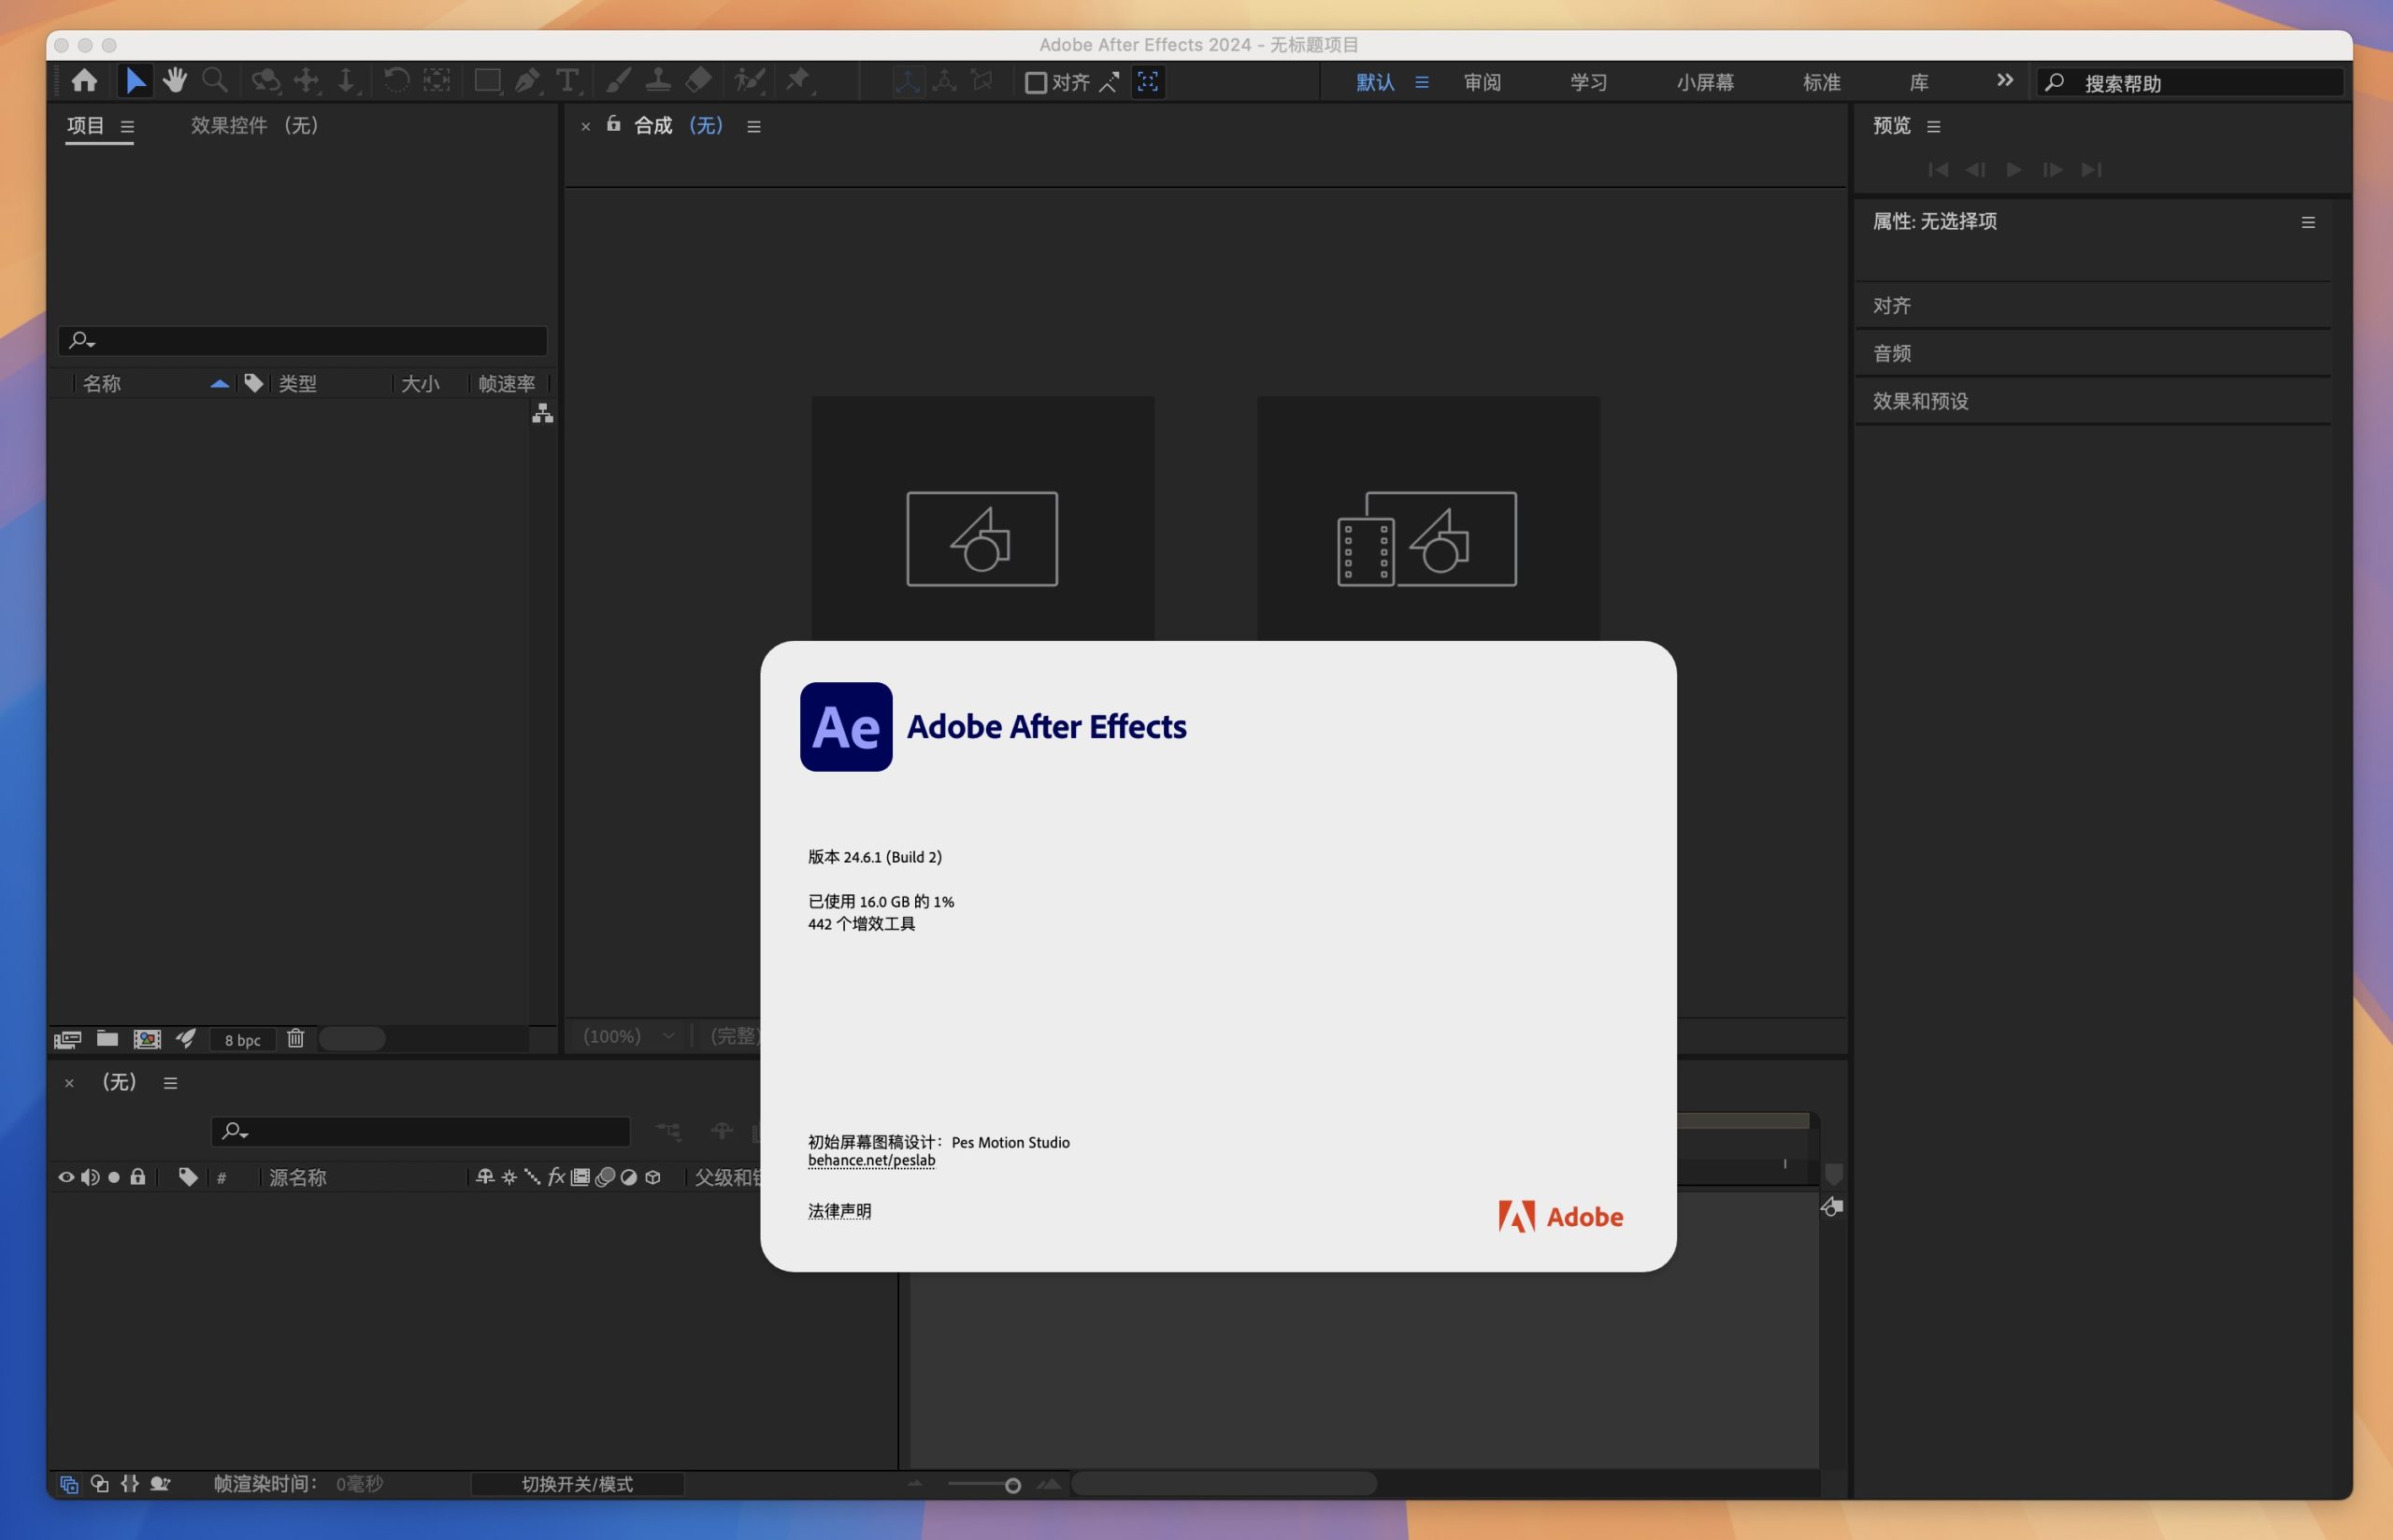The image size is (2393, 1540).
Task: Click the View Axis Mode icon
Action: point(983,82)
